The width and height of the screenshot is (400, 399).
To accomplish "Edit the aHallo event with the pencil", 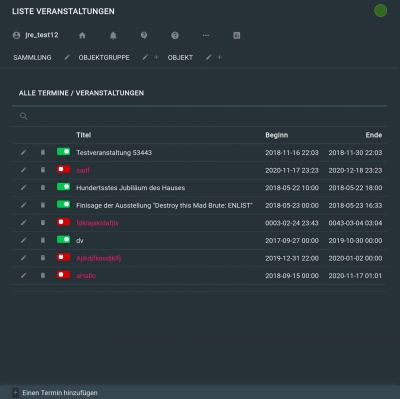I will (23, 276).
